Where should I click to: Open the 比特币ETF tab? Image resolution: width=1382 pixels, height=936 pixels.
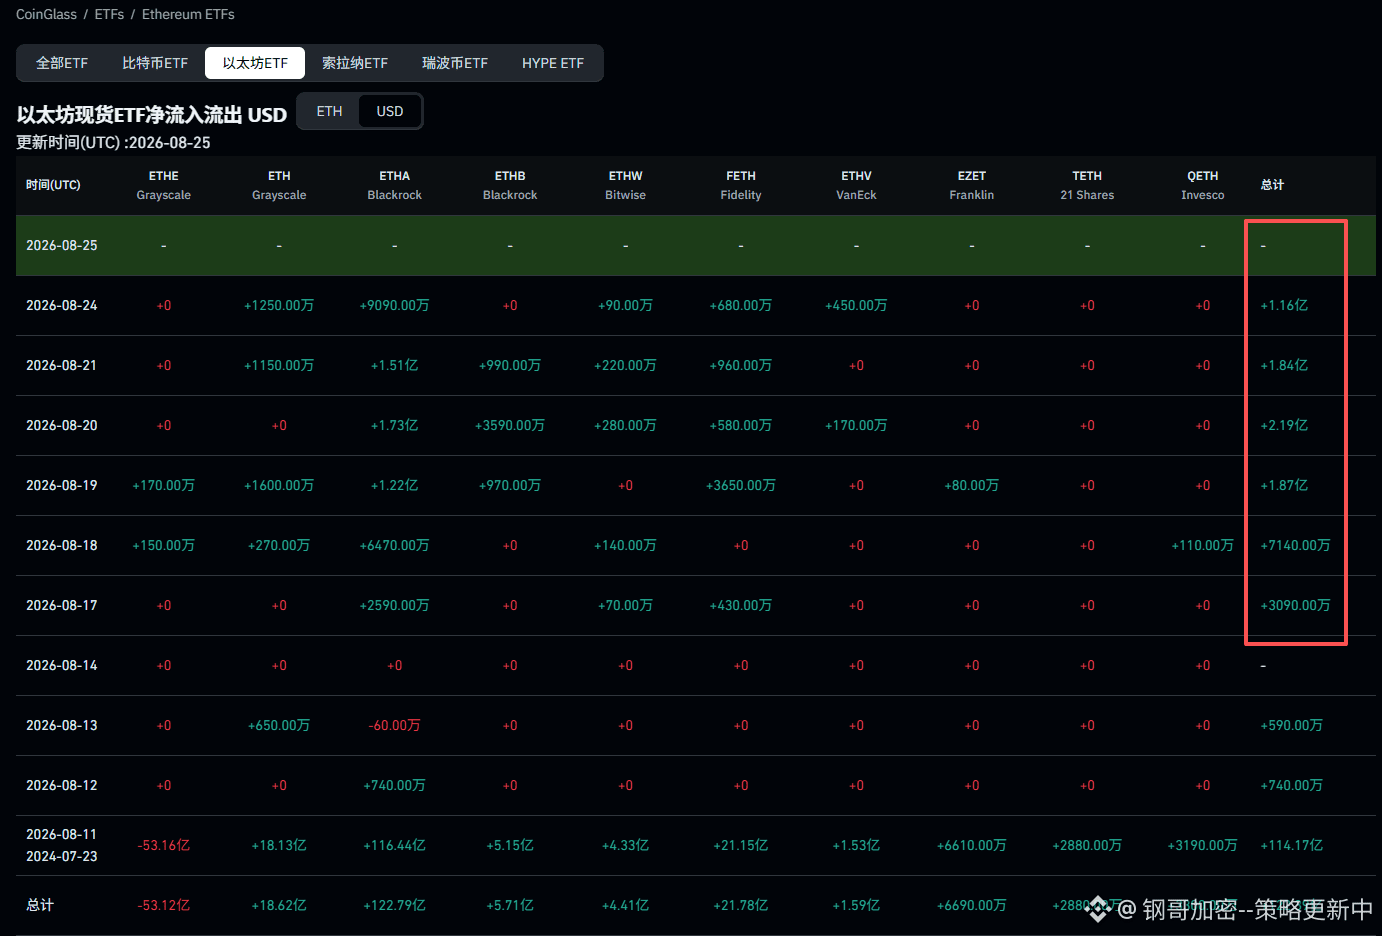[155, 63]
